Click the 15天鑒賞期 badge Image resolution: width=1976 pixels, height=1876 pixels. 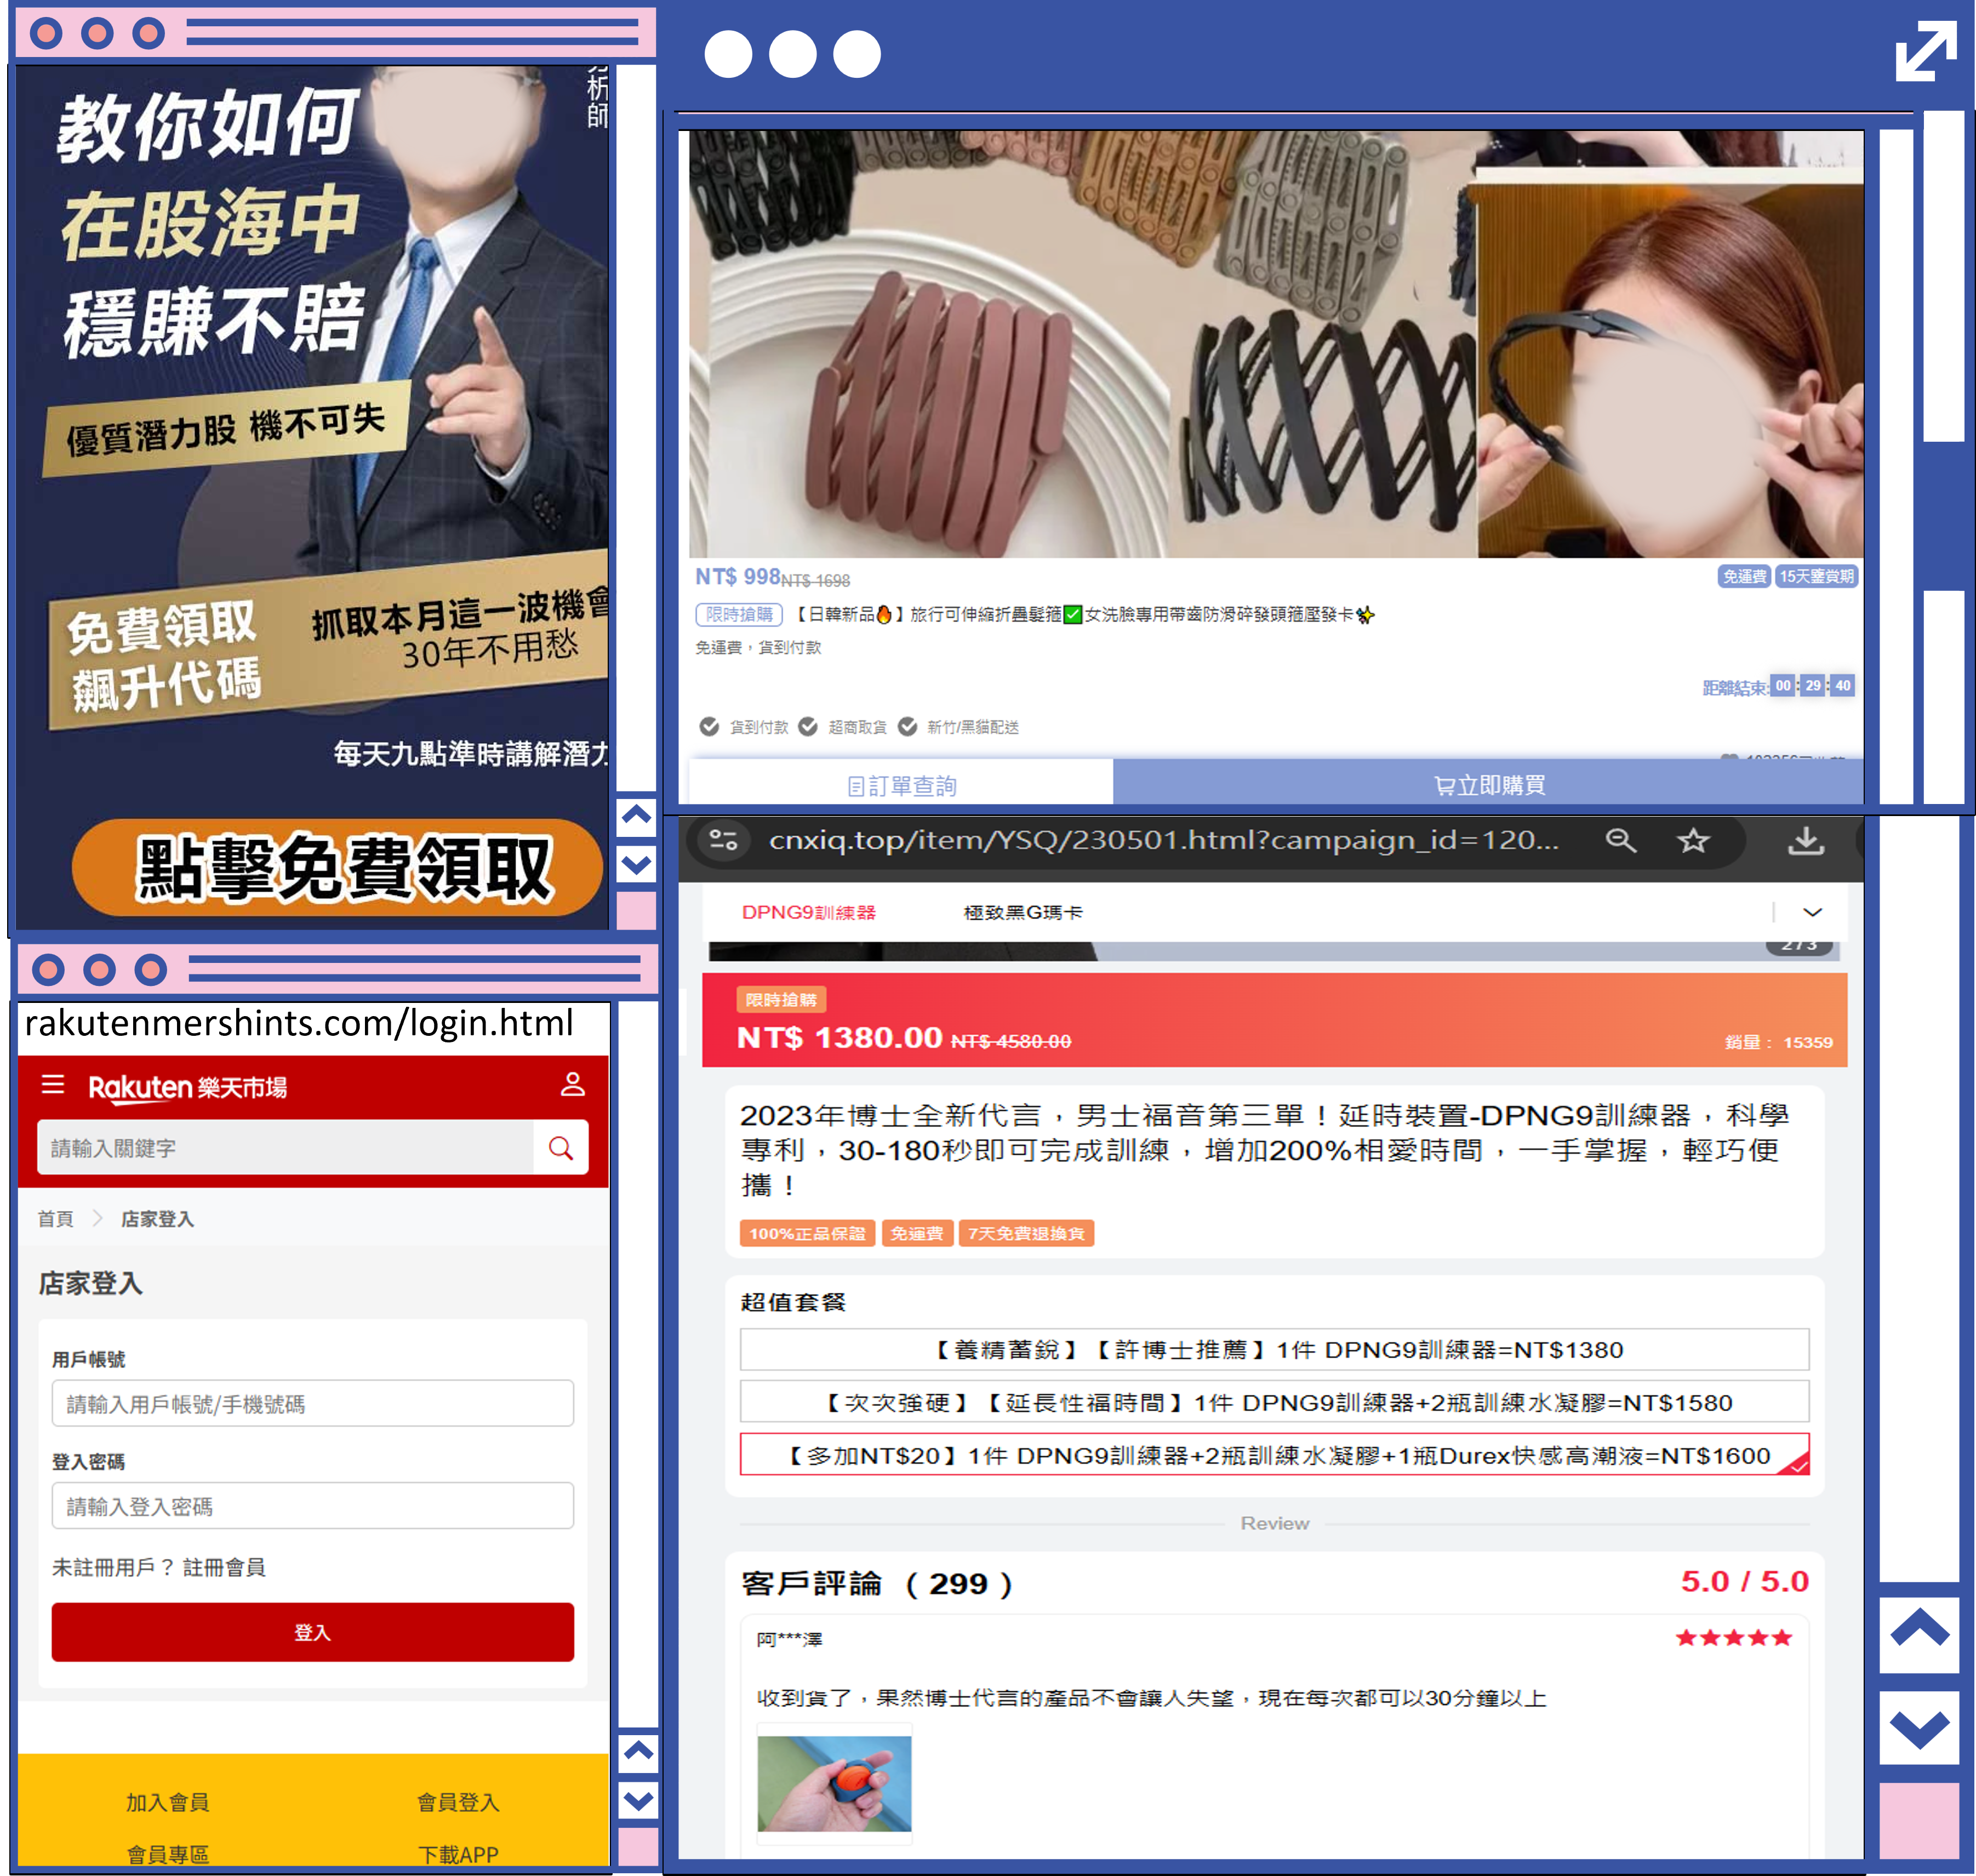coord(1816,576)
